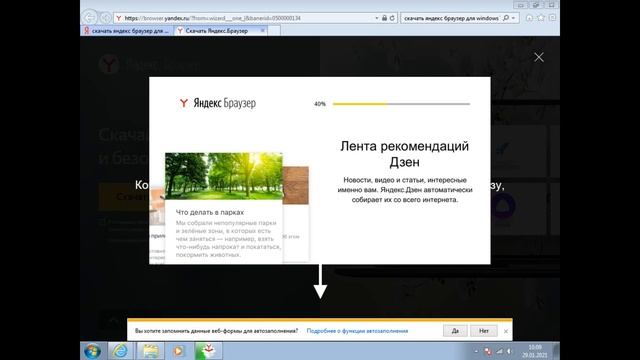
Task: Click the Internet Explorer taskbar icon
Action: (120, 351)
